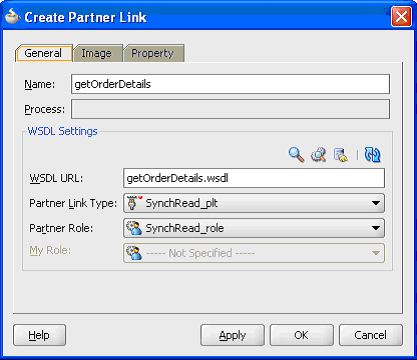Screen dimensions: 417x360
Task: Click the "Partner Role:" label
Action: coord(61,228)
